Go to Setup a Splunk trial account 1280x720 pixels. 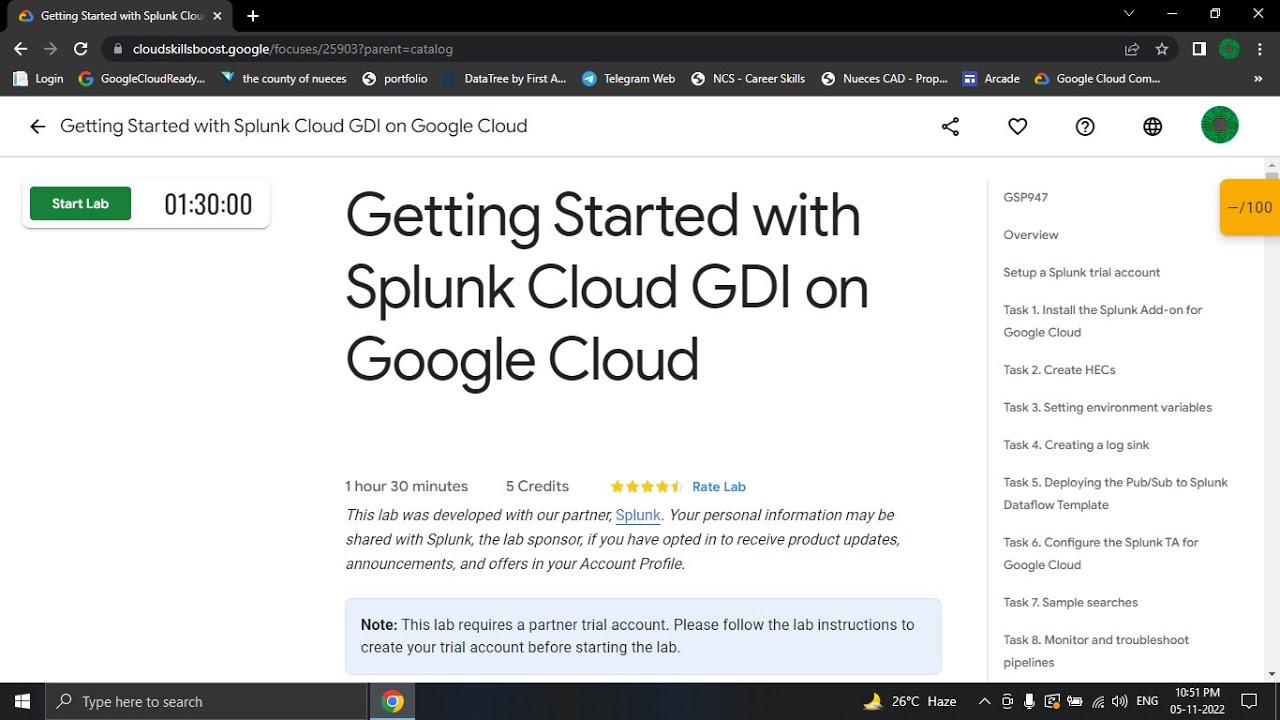(1082, 272)
